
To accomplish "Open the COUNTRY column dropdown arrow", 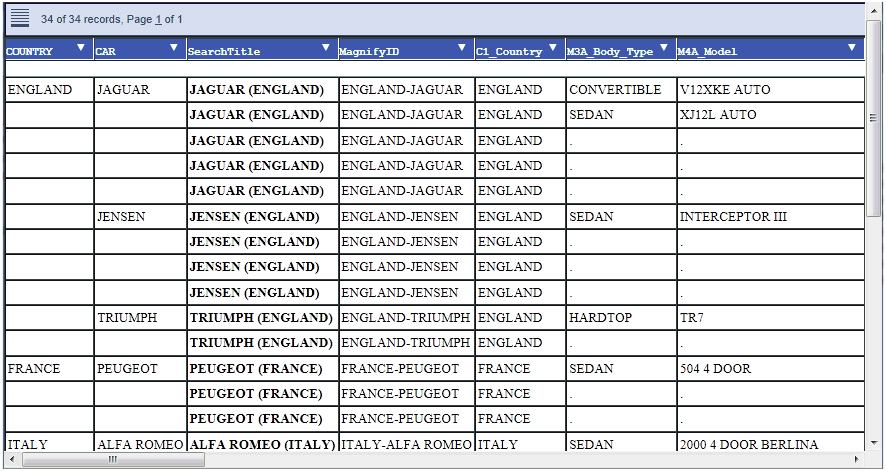I will point(81,48).
